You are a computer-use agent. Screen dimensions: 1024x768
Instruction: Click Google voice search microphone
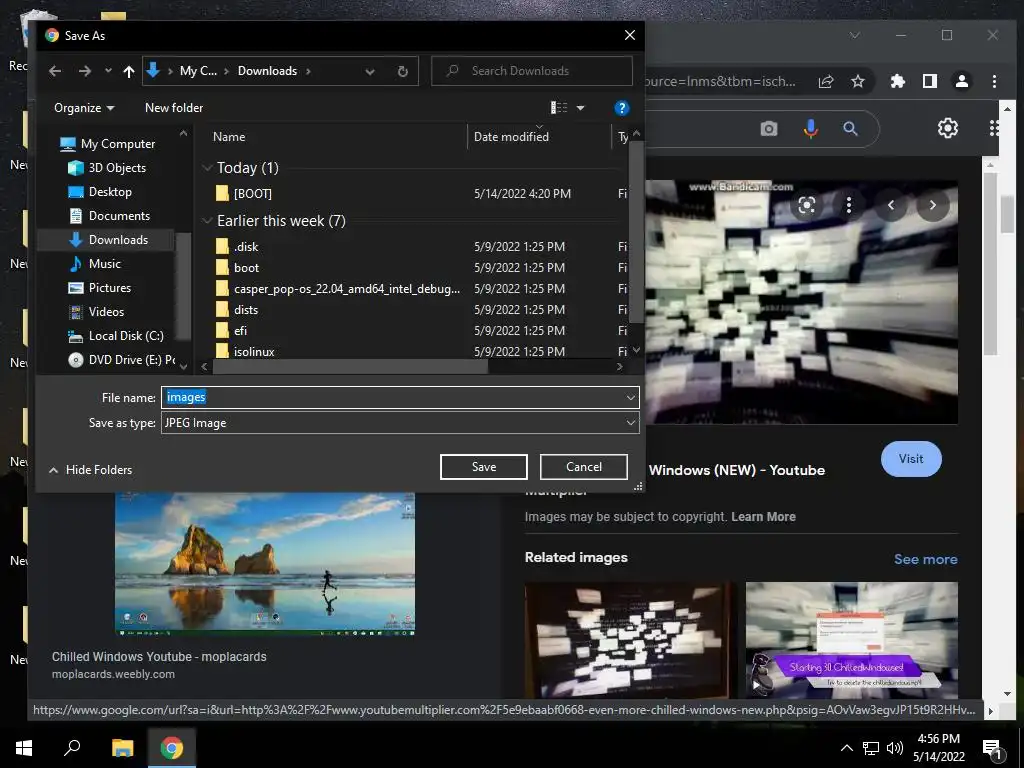tap(810, 129)
